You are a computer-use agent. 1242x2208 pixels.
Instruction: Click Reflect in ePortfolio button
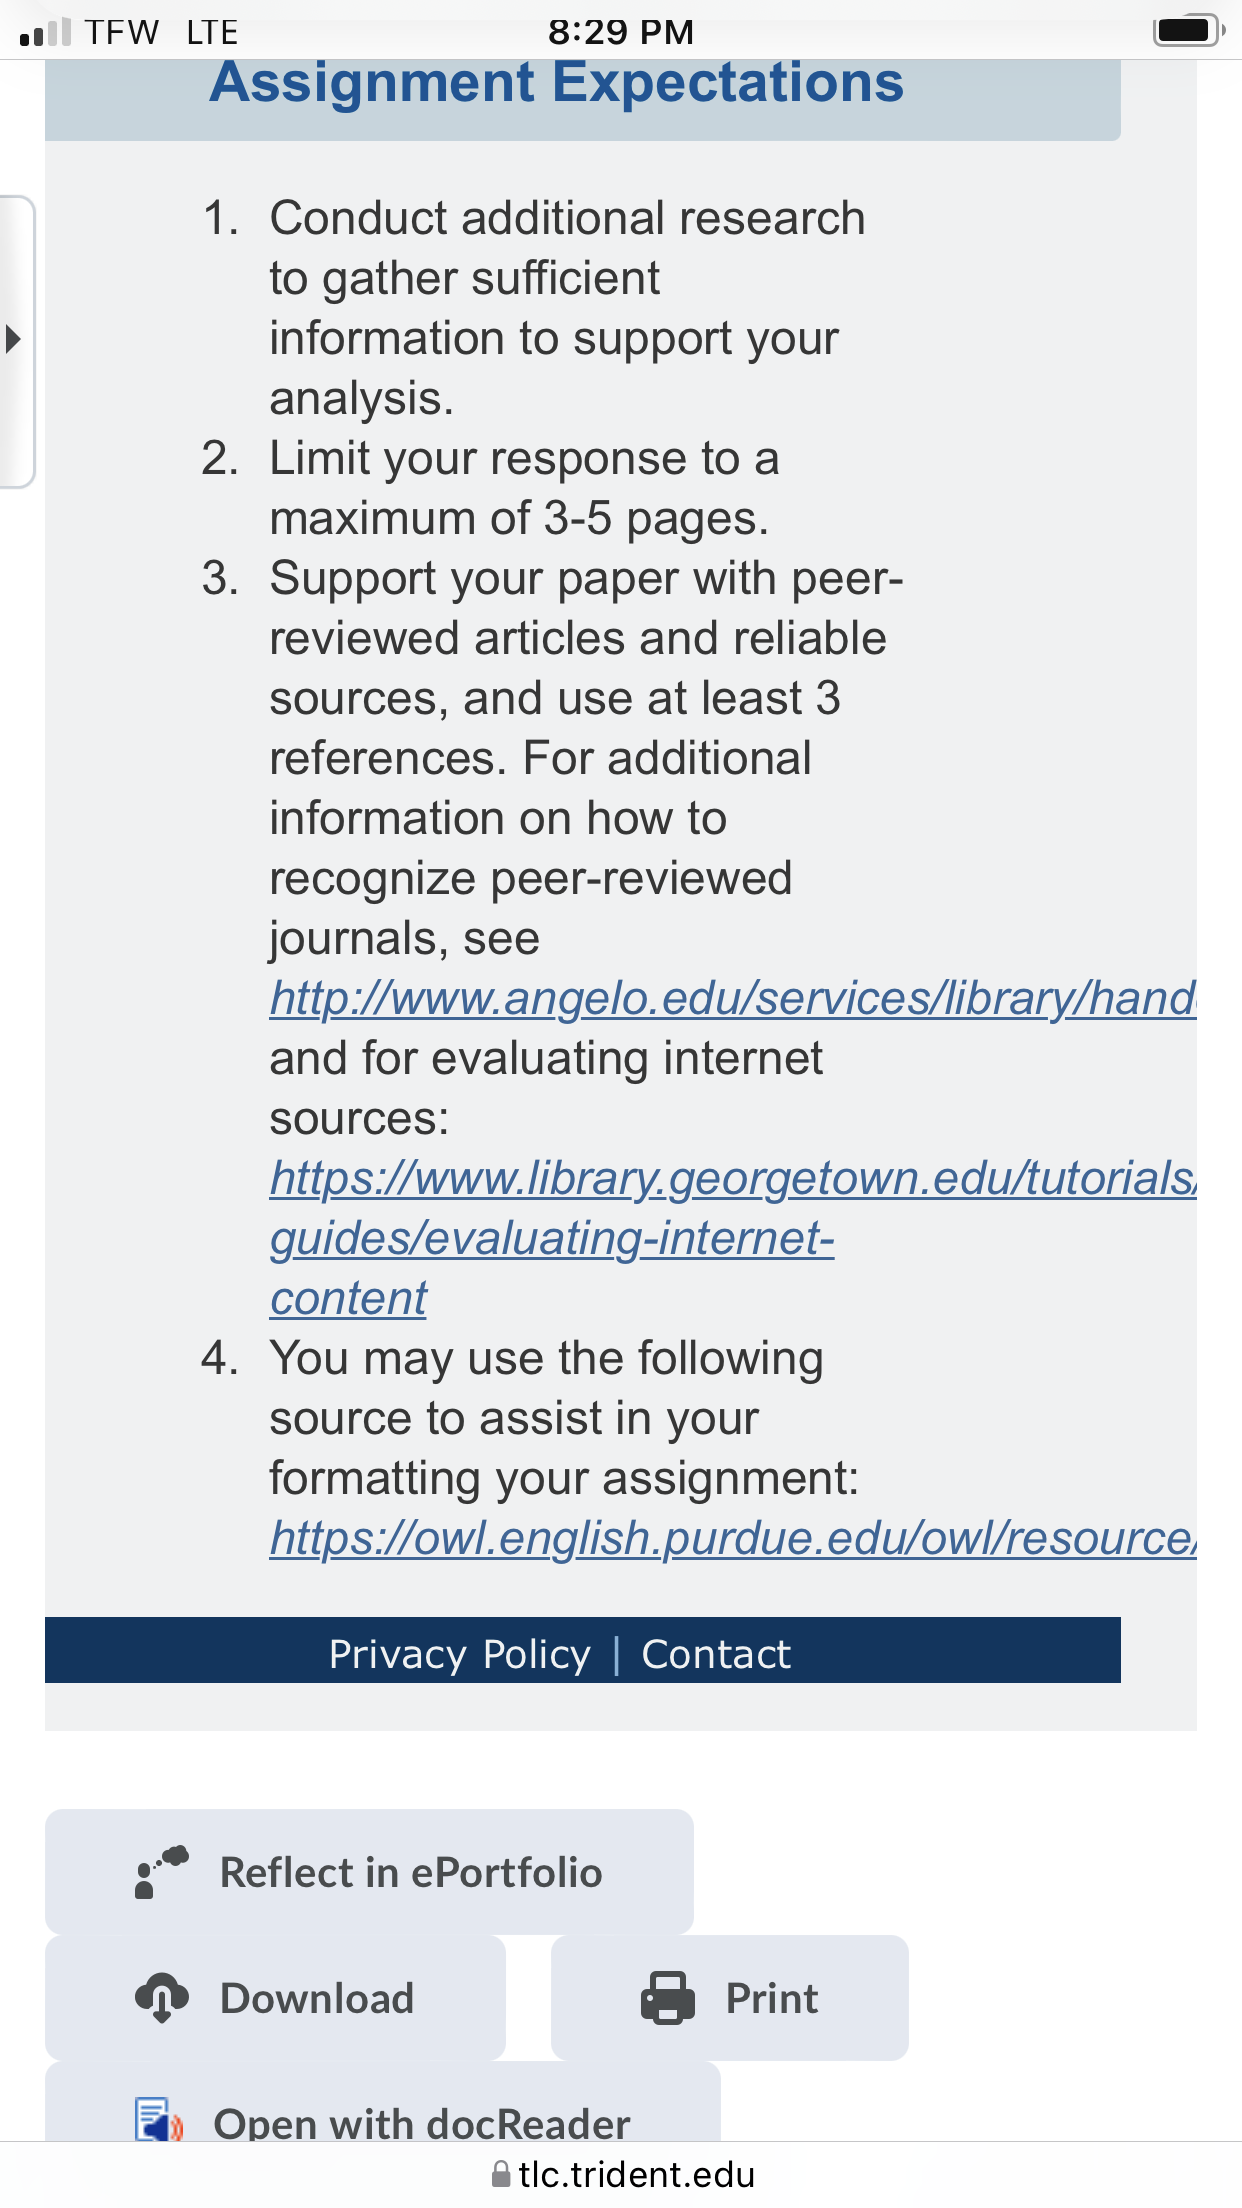tap(369, 1872)
